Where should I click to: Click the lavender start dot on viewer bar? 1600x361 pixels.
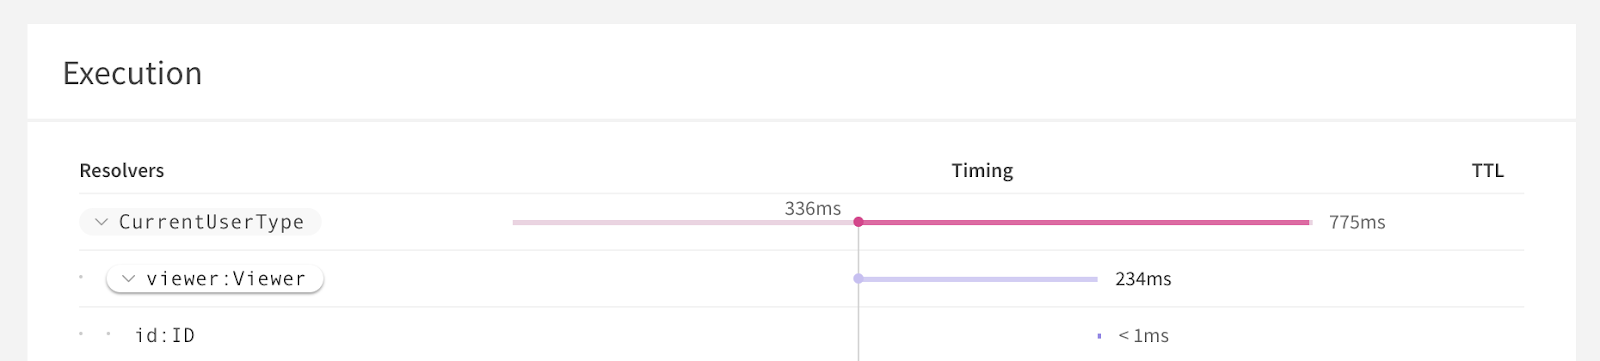point(858,279)
